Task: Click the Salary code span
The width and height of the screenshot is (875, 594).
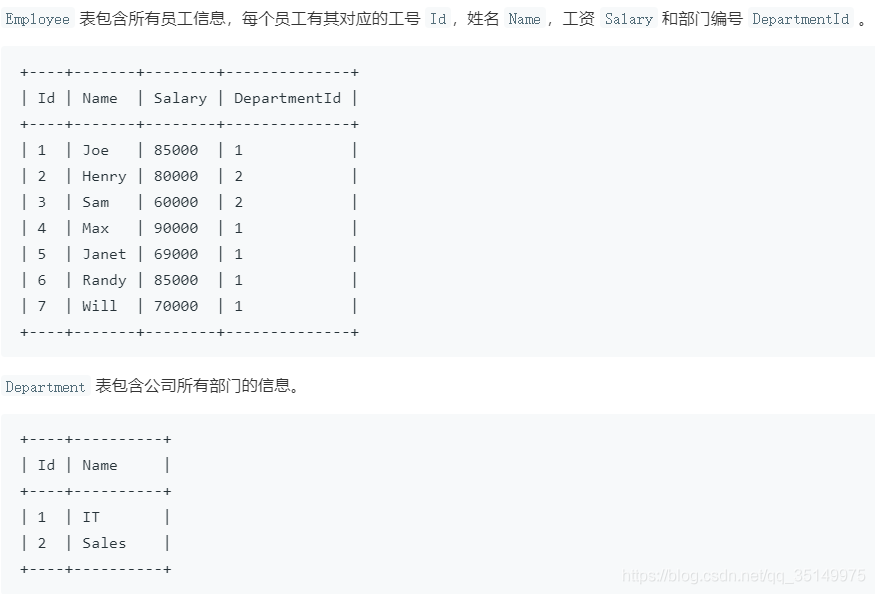Action: [x=628, y=18]
